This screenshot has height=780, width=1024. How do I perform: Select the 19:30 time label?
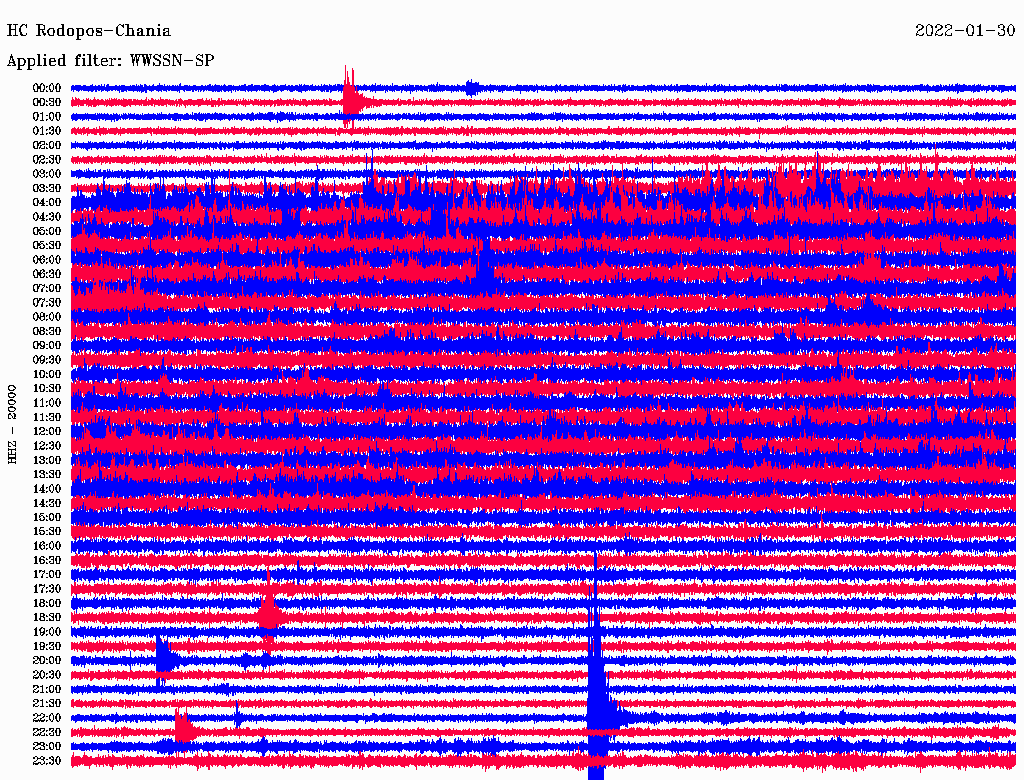point(46,647)
